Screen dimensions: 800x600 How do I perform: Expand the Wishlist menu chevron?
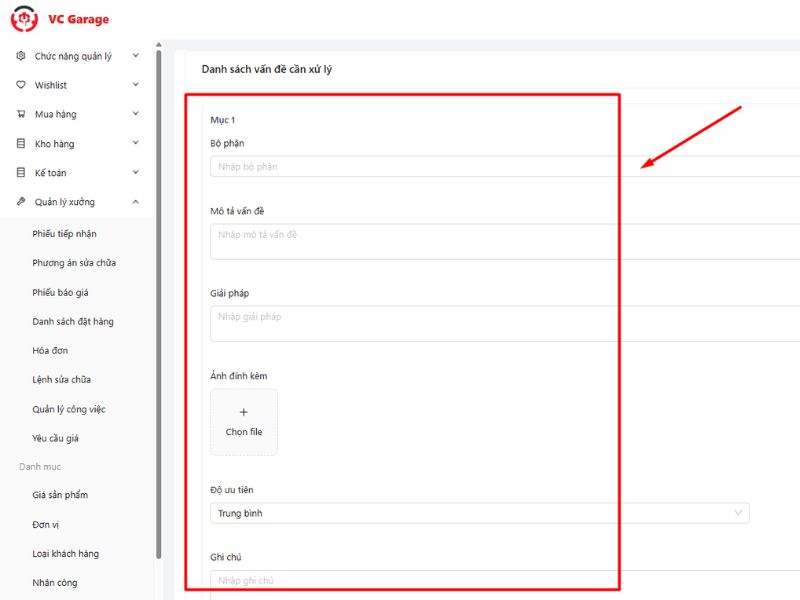click(136, 85)
